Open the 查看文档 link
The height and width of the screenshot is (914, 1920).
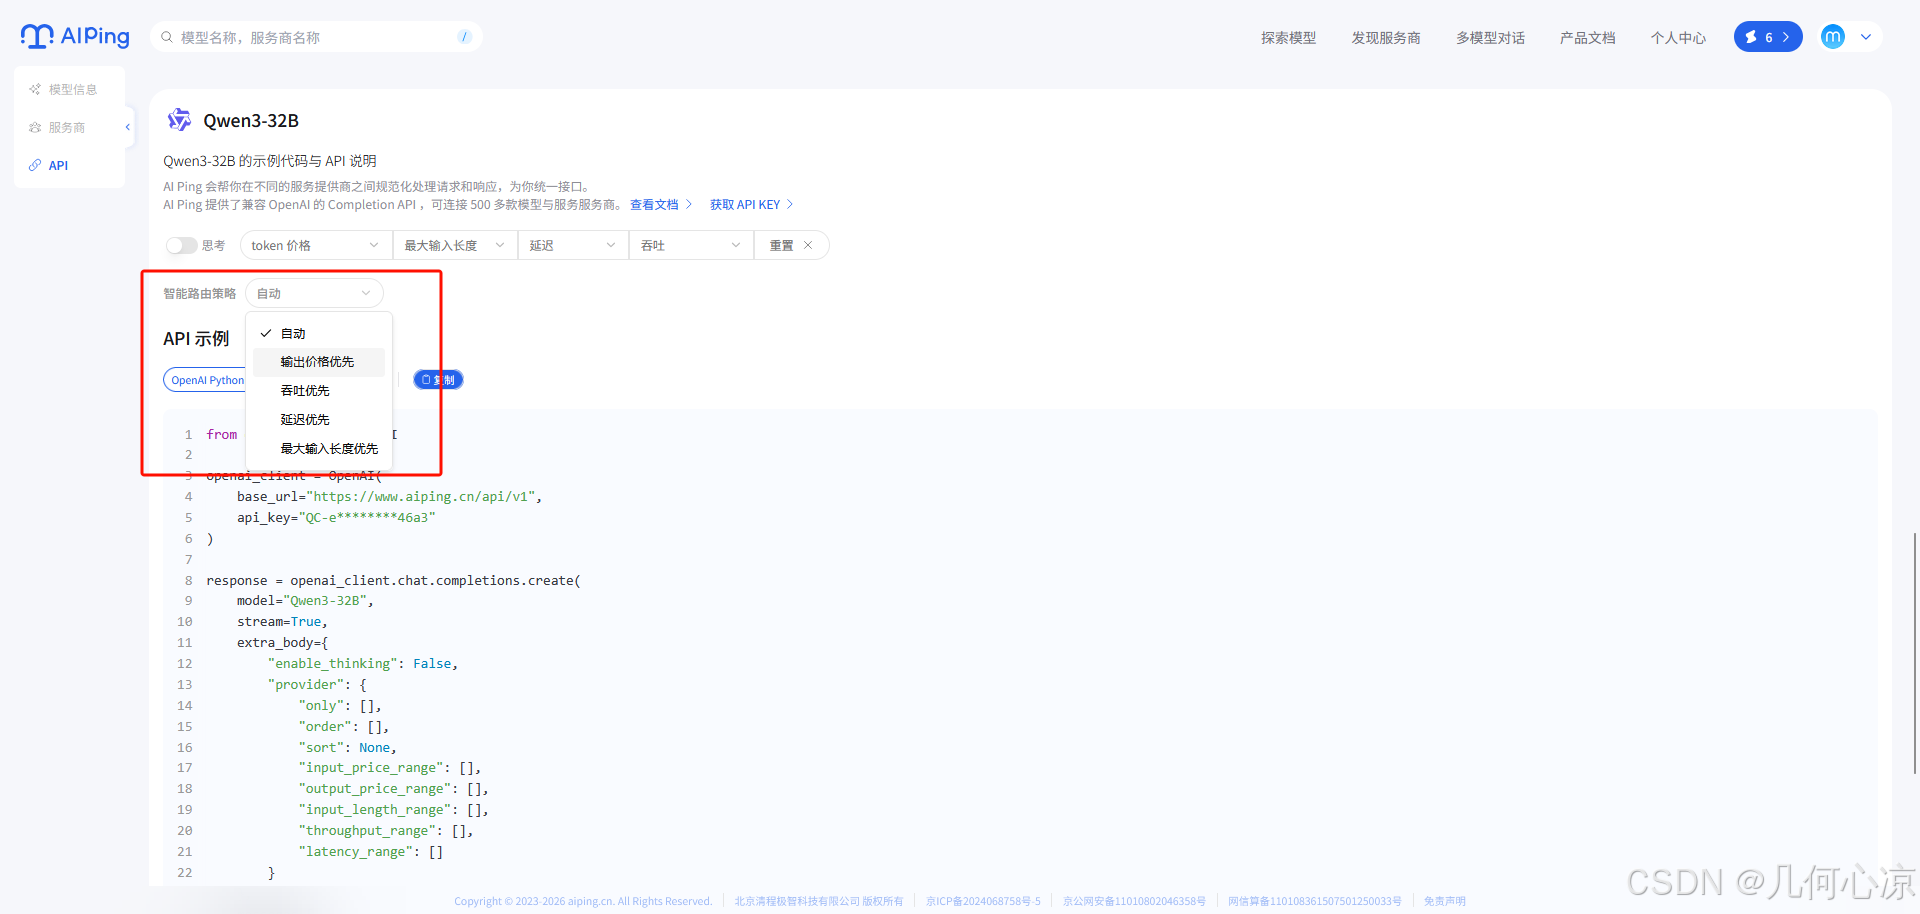click(x=661, y=205)
